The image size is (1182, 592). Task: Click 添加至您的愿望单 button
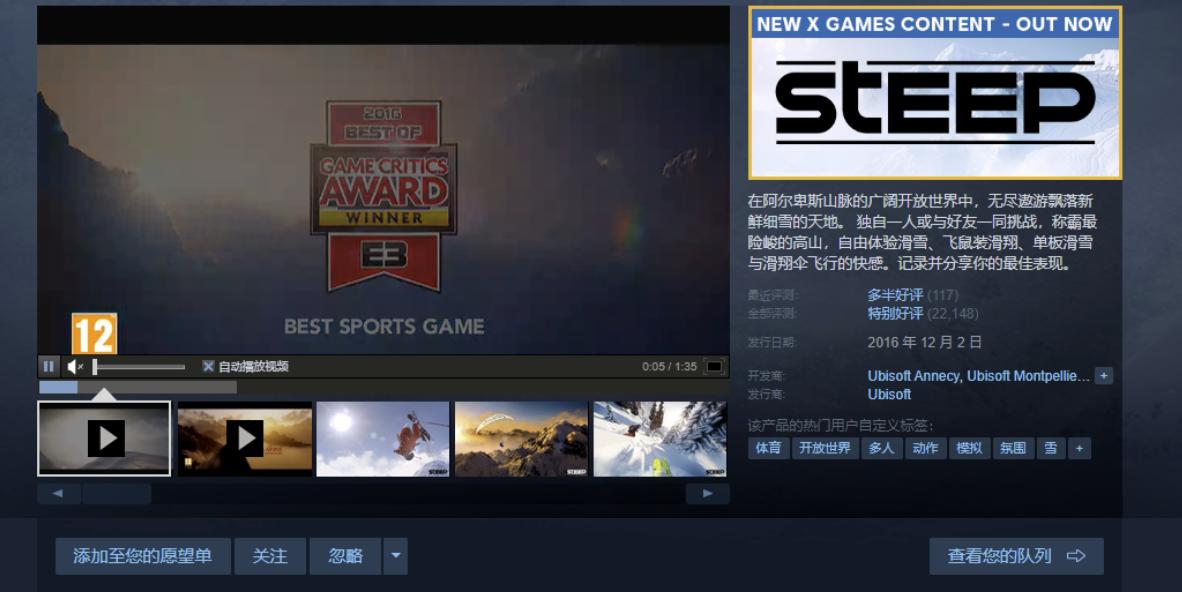(142, 557)
